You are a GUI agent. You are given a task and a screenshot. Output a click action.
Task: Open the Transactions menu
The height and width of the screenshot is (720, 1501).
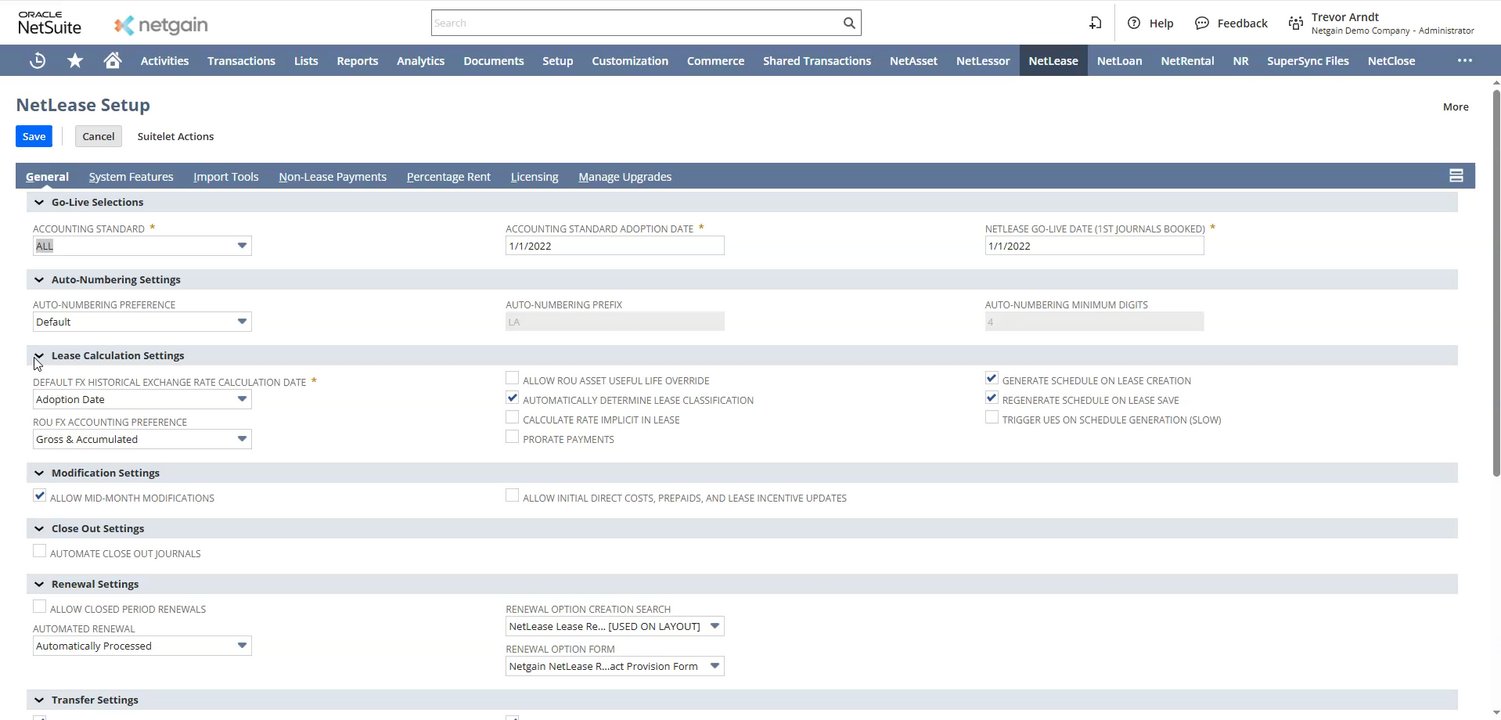(241, 61)
